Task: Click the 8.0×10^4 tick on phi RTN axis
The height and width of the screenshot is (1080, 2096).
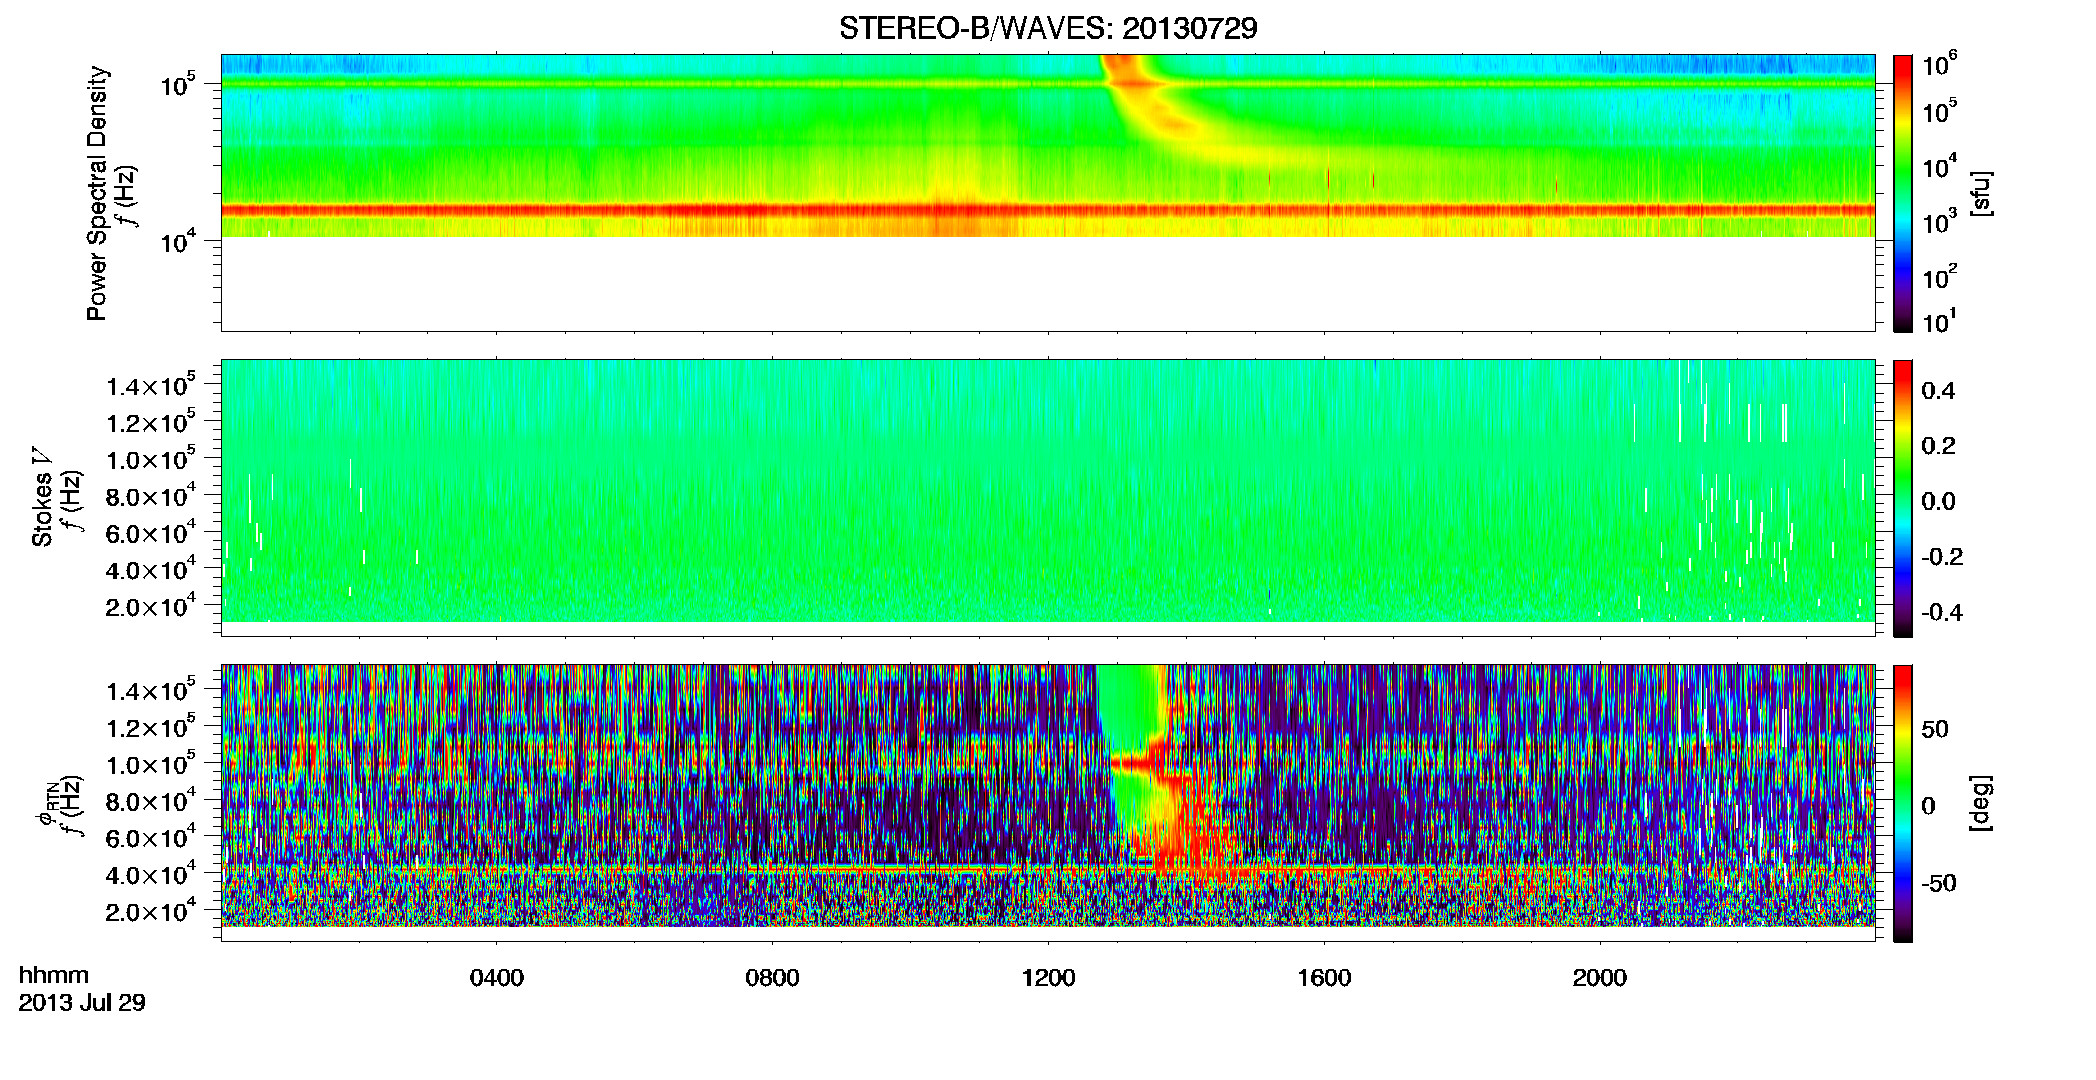Action: (150, 800)
